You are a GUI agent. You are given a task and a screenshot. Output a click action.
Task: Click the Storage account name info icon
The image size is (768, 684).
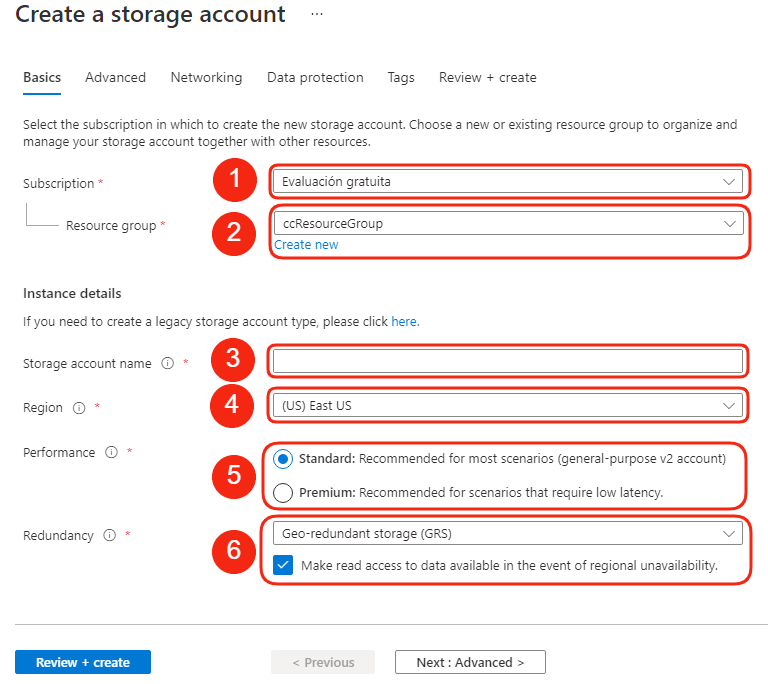(x=168, y=363)
